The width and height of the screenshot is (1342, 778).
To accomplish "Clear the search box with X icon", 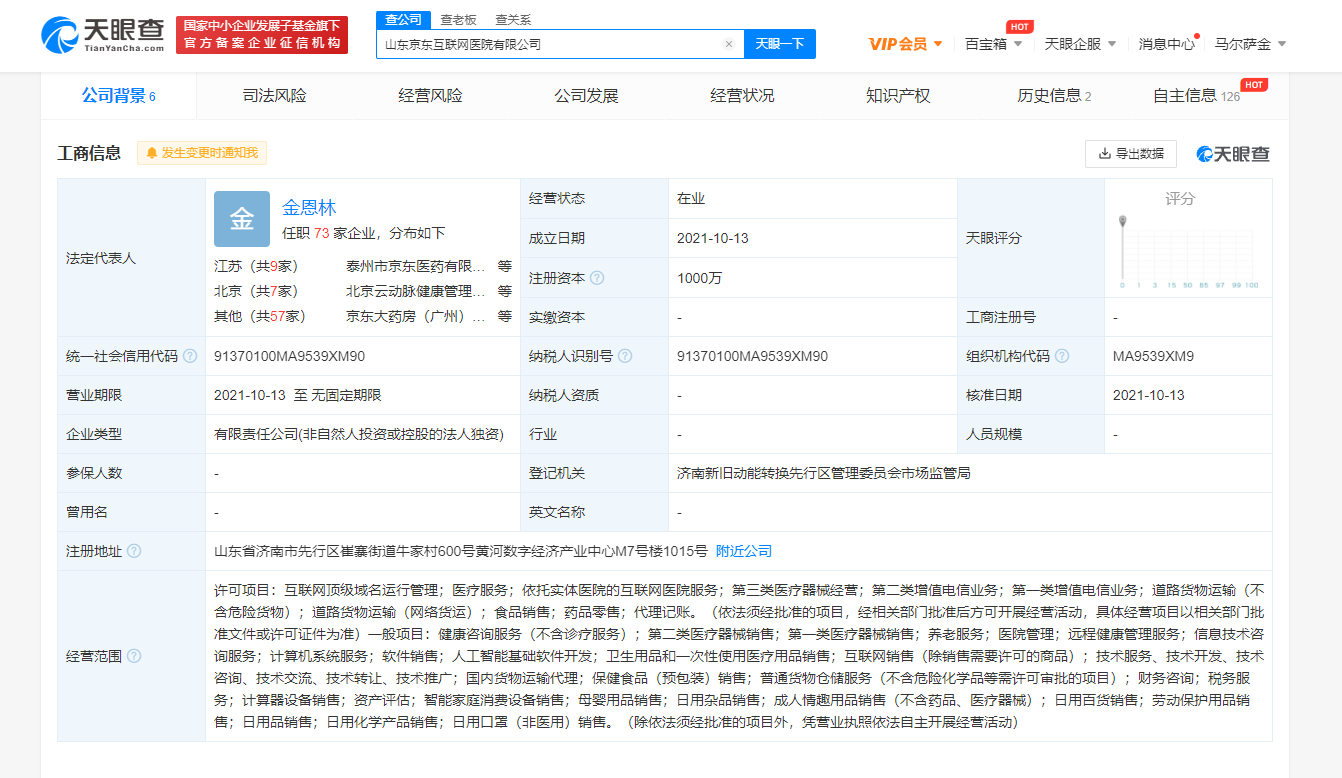I will click(729, 44).
